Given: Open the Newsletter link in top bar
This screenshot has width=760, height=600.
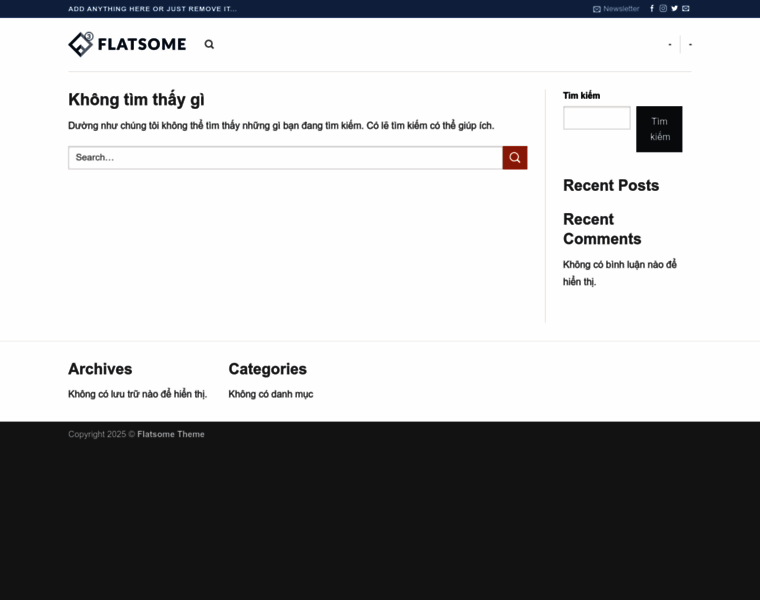Looking at the screenshot, I should [616, 8].
